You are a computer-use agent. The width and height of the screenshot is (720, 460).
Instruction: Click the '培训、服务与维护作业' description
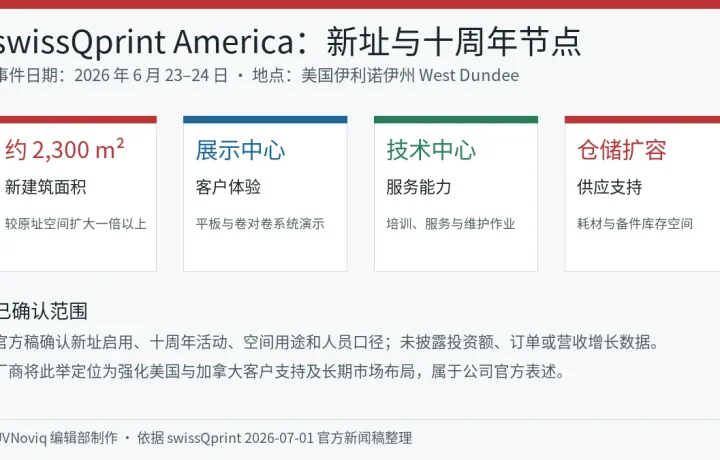(450, 224)
